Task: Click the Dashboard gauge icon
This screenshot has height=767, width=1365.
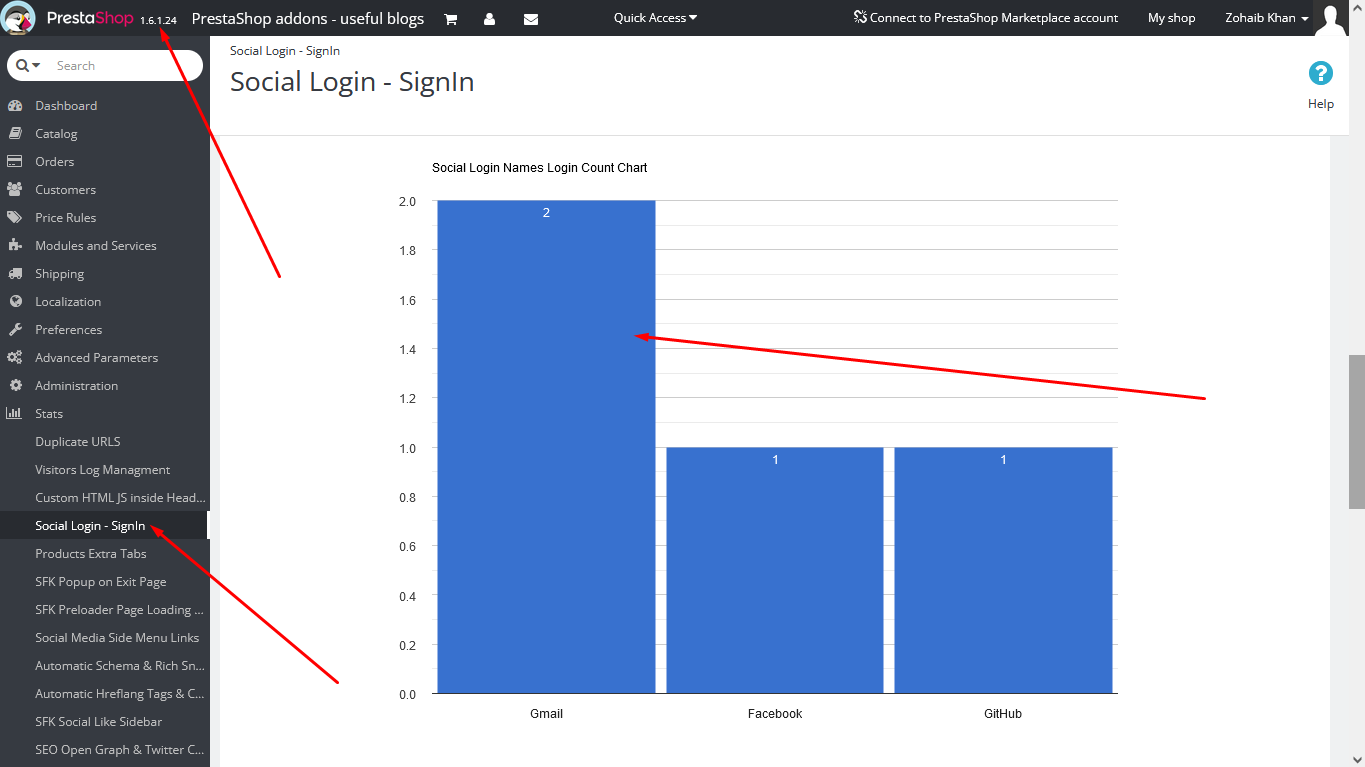Action: (x=15, y=106)
